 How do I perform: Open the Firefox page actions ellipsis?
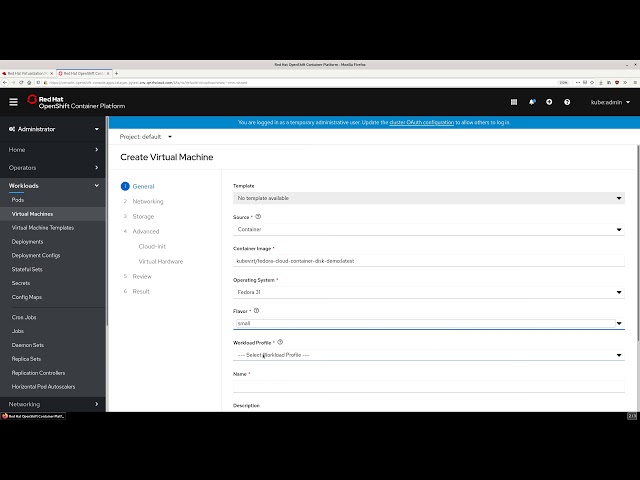tap(578, 82)
